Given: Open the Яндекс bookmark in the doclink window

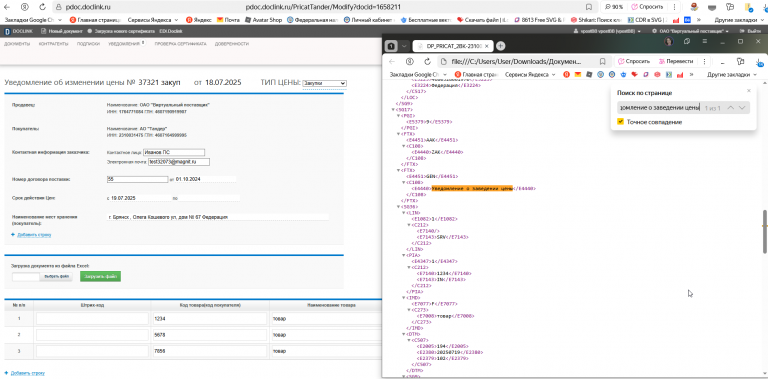Looking at the screenshot, I should coord(199,20).
